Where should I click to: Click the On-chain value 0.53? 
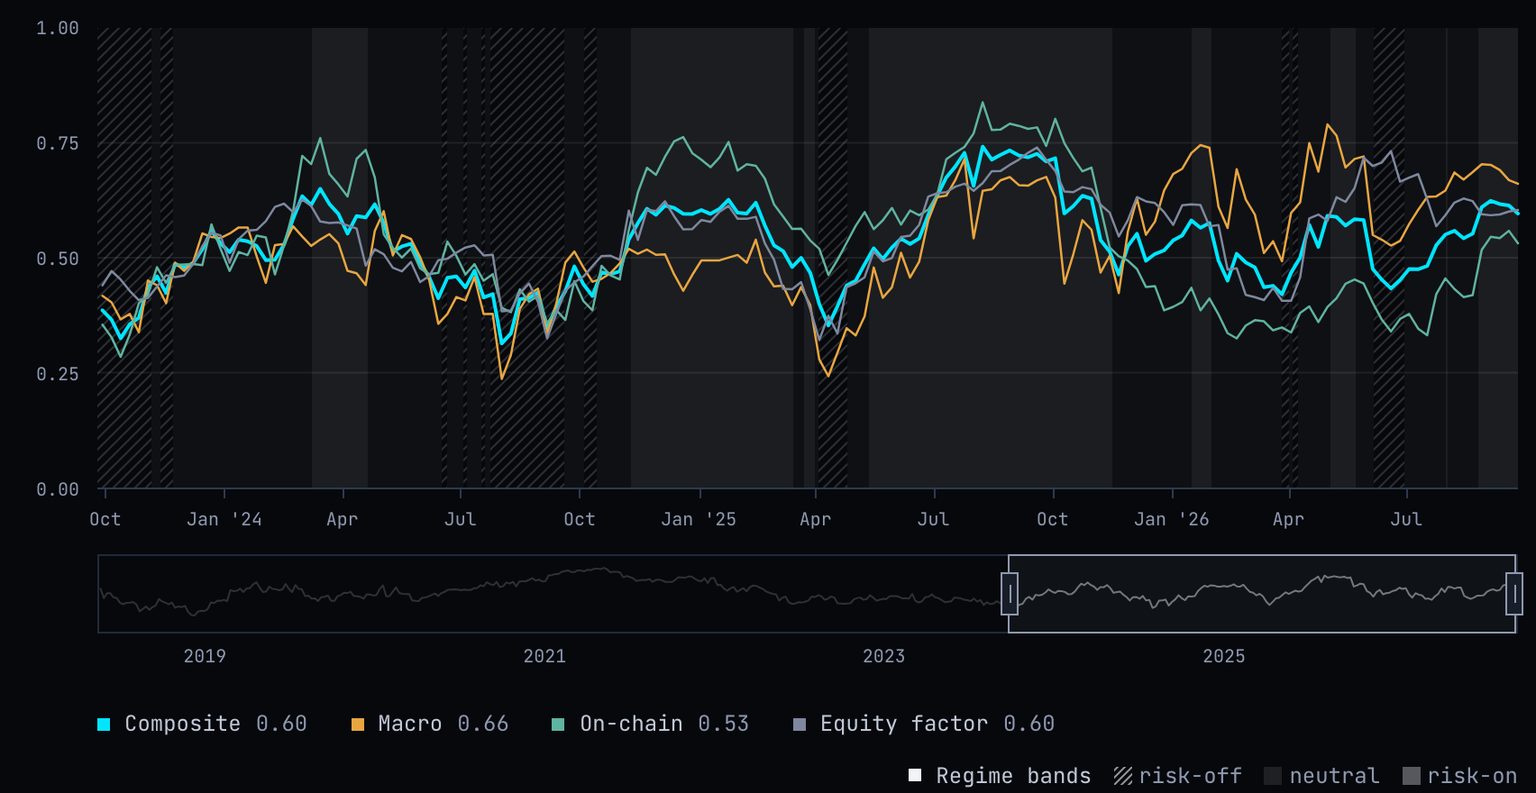[723, 724]
